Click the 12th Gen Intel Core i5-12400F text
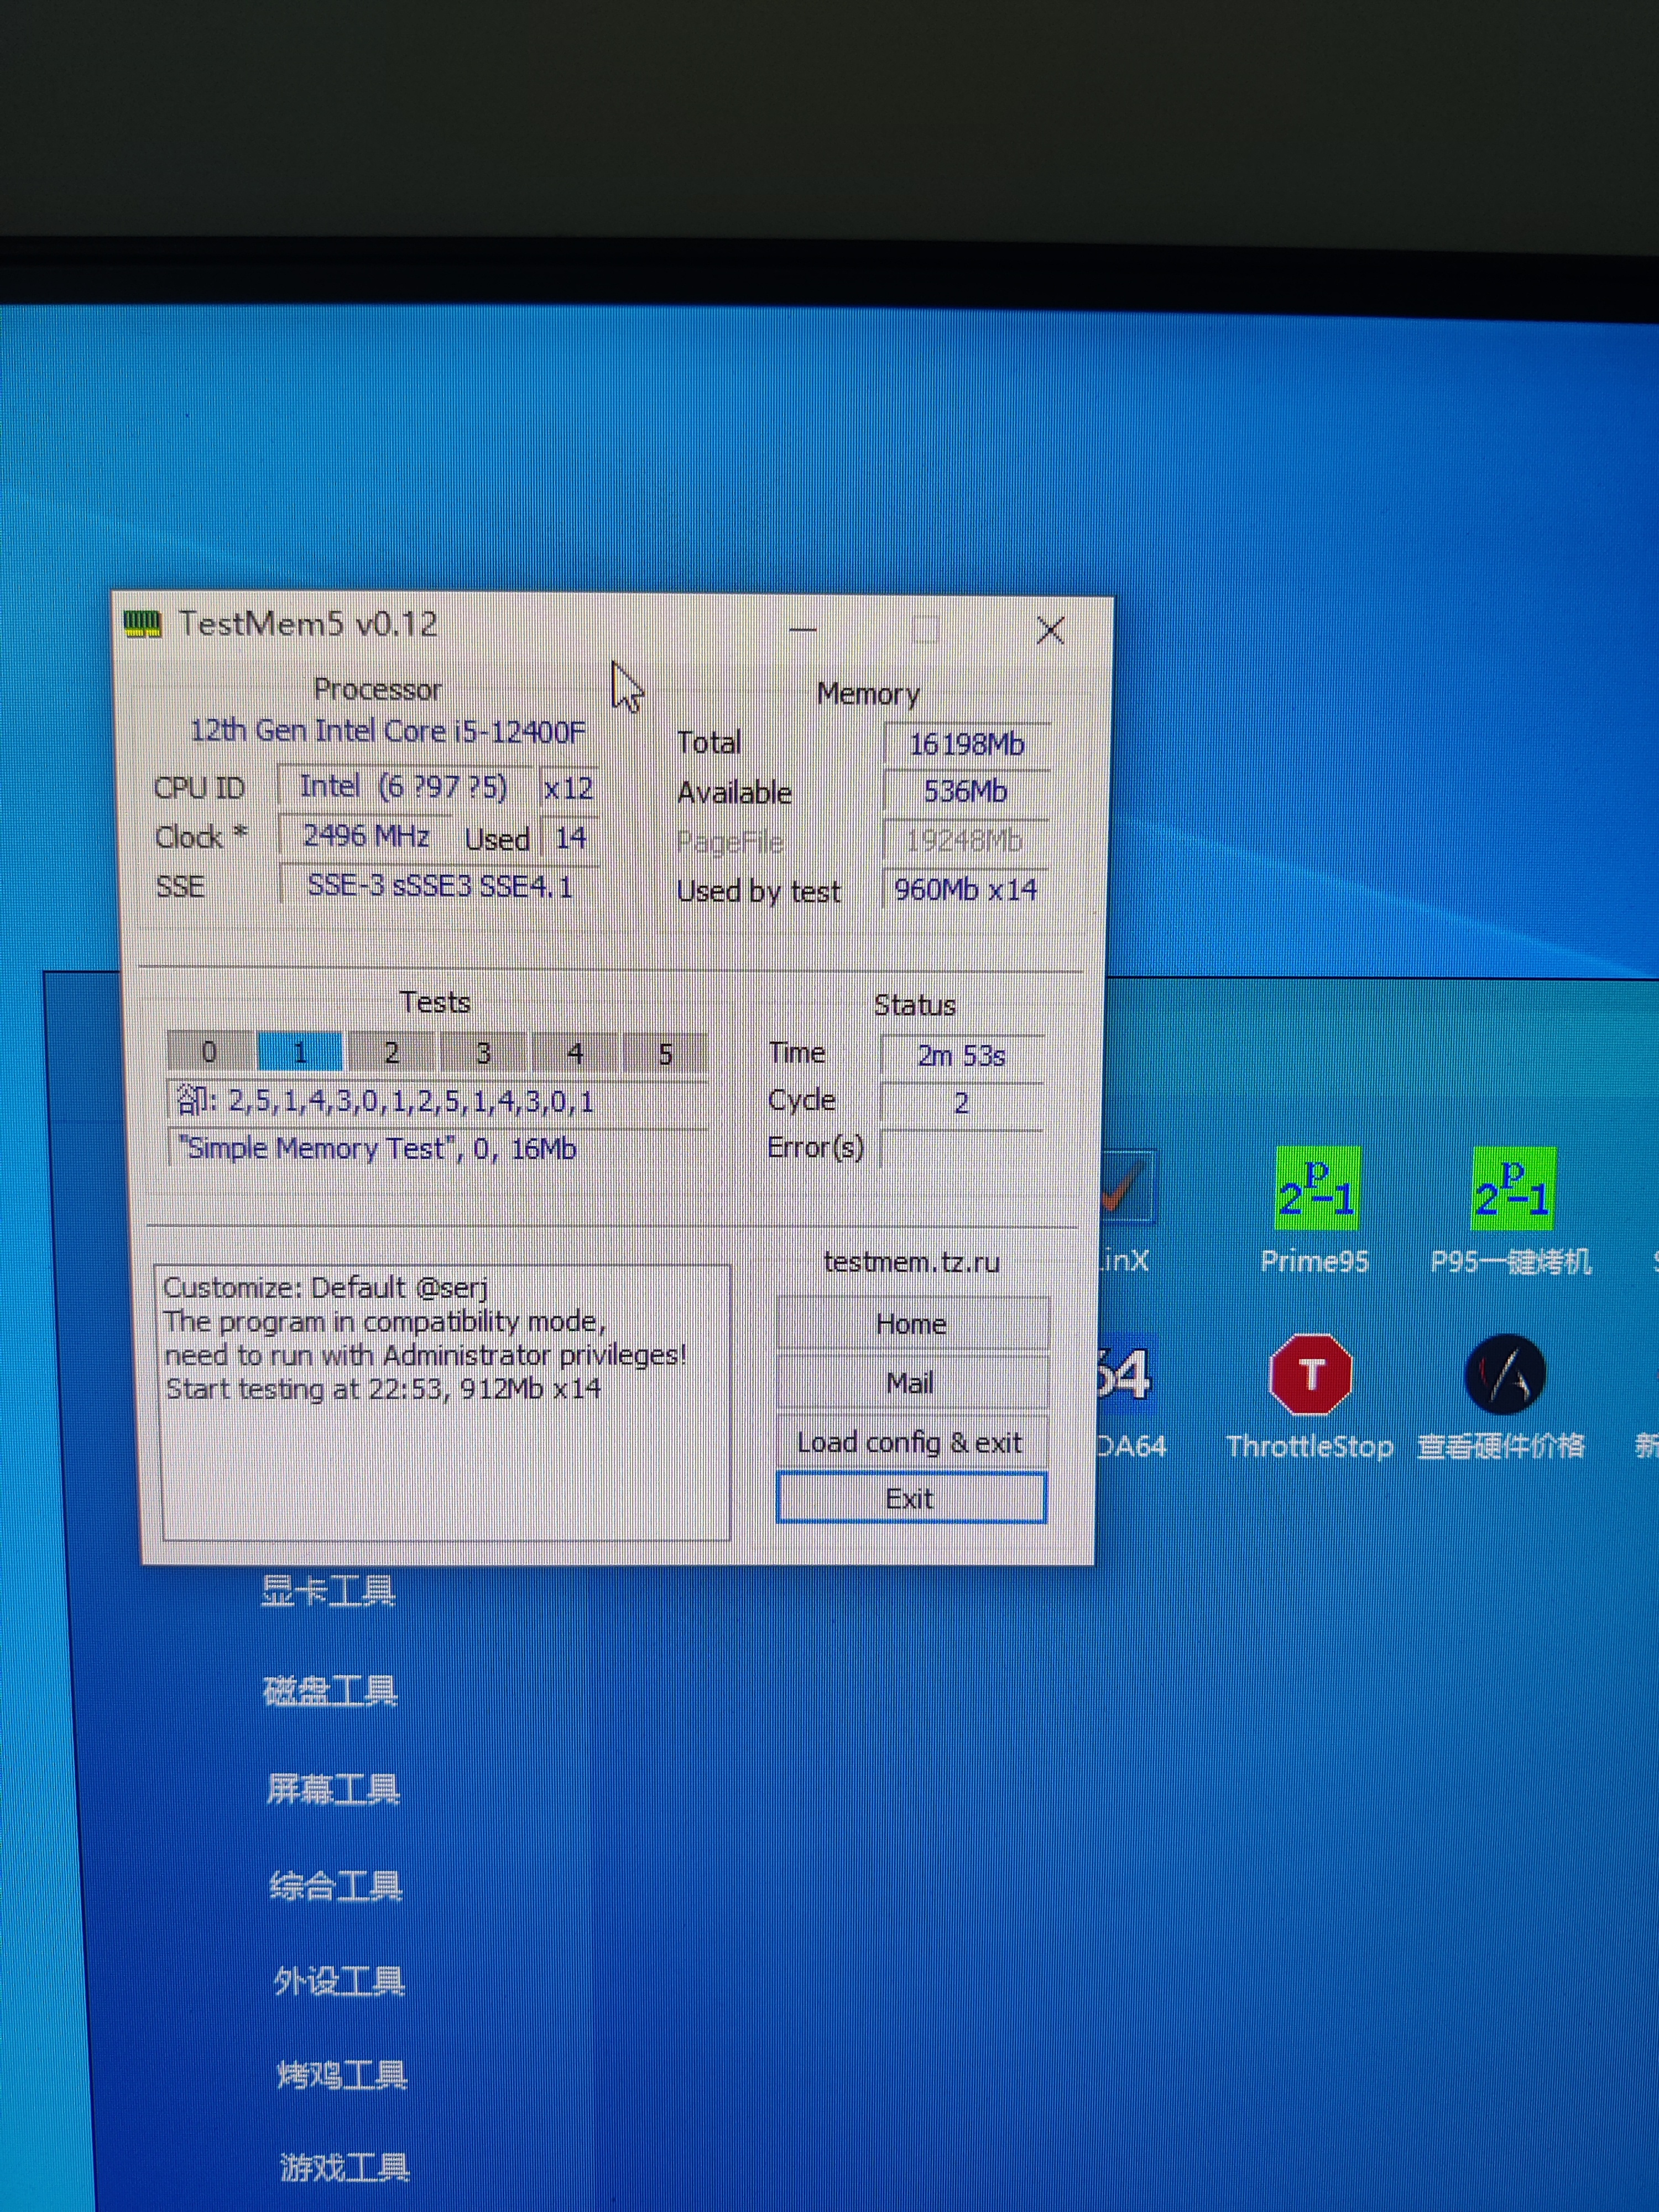Image resolution: width=1659 pixels, height=2212 pixels. coord(388,731)
